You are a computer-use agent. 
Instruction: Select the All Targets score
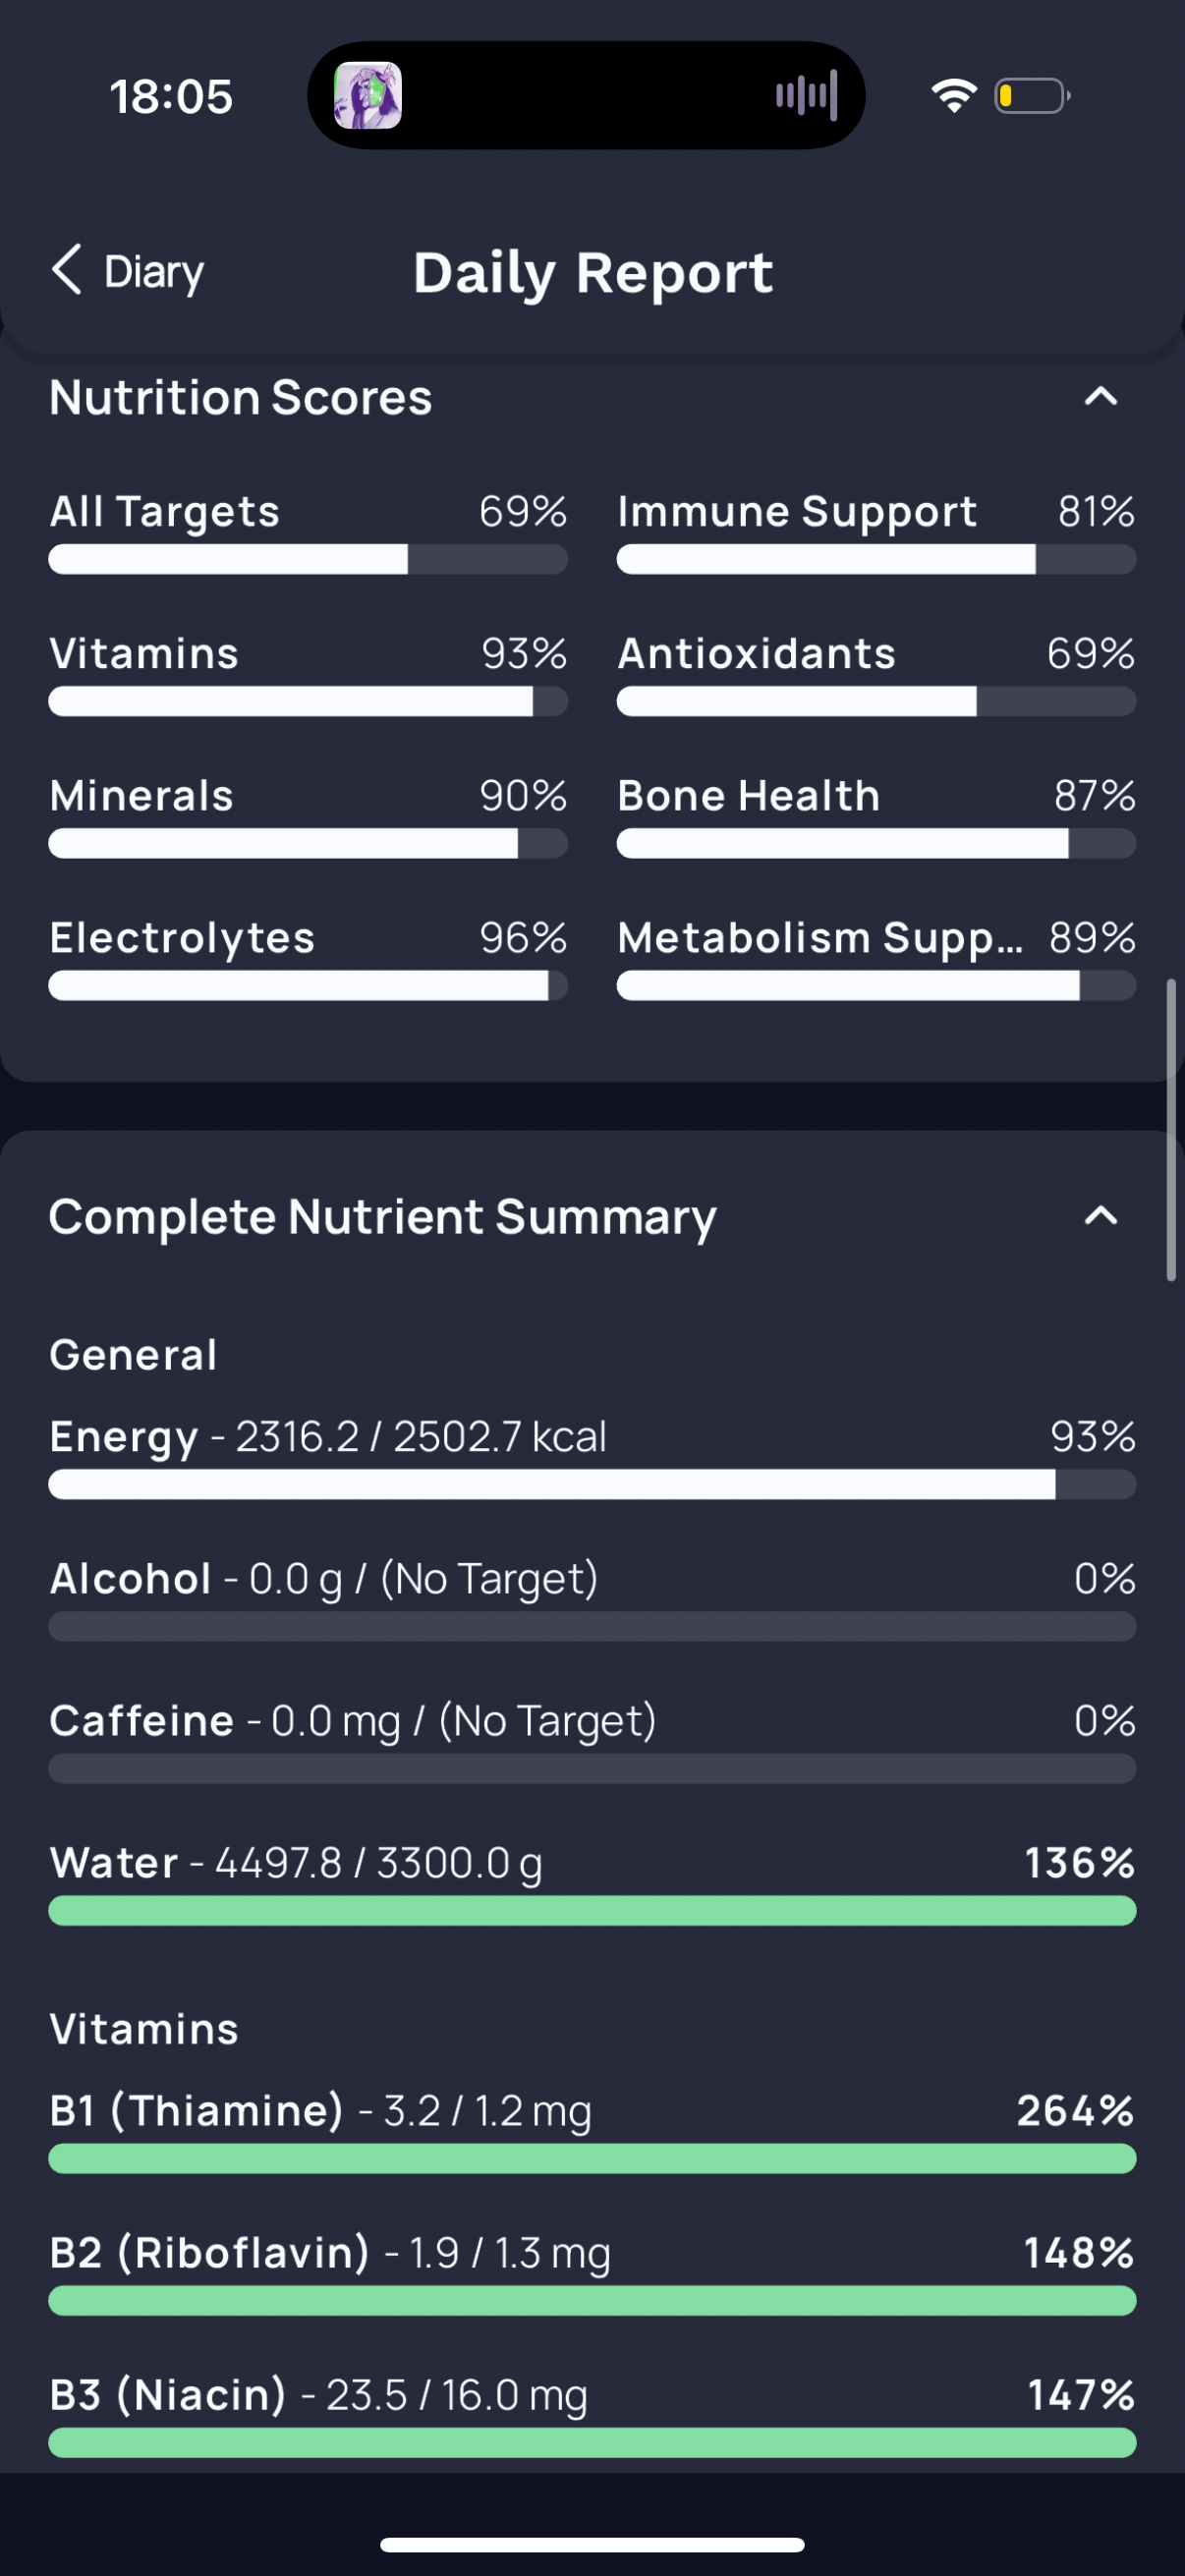(x=308, y=532)
